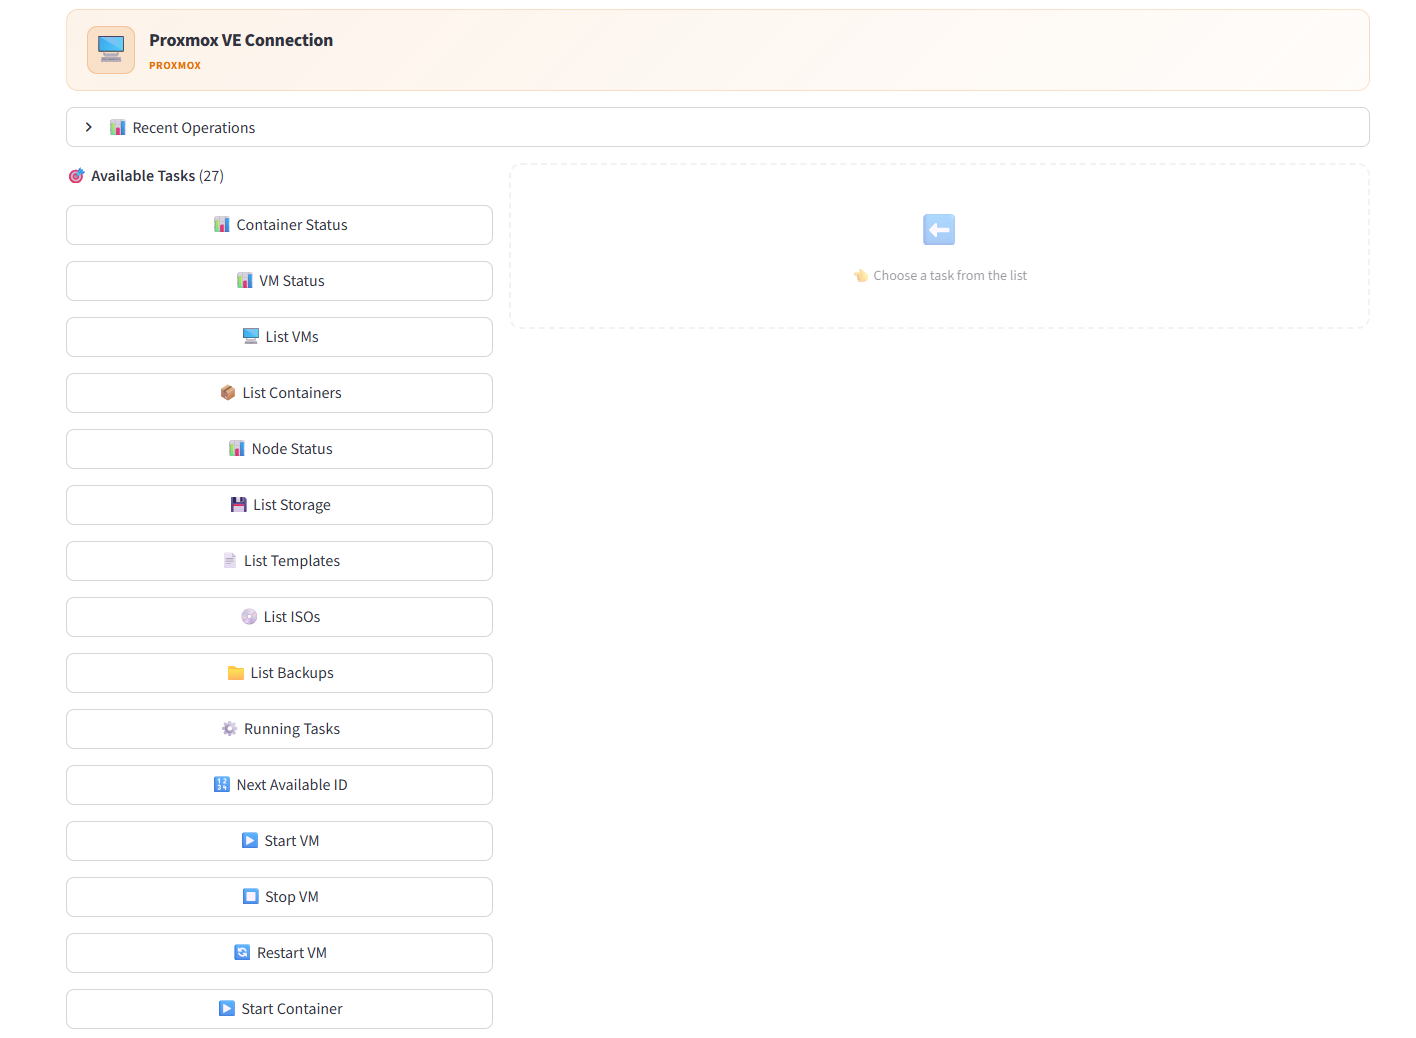Select the List VMs task

[x=279, y=337]
